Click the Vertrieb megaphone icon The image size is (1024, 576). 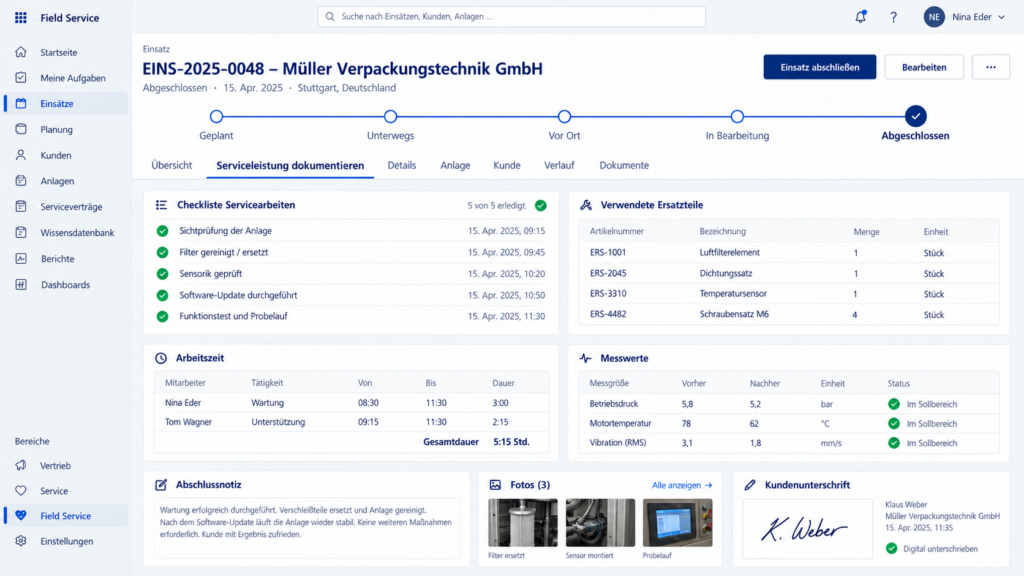point(21,466)
